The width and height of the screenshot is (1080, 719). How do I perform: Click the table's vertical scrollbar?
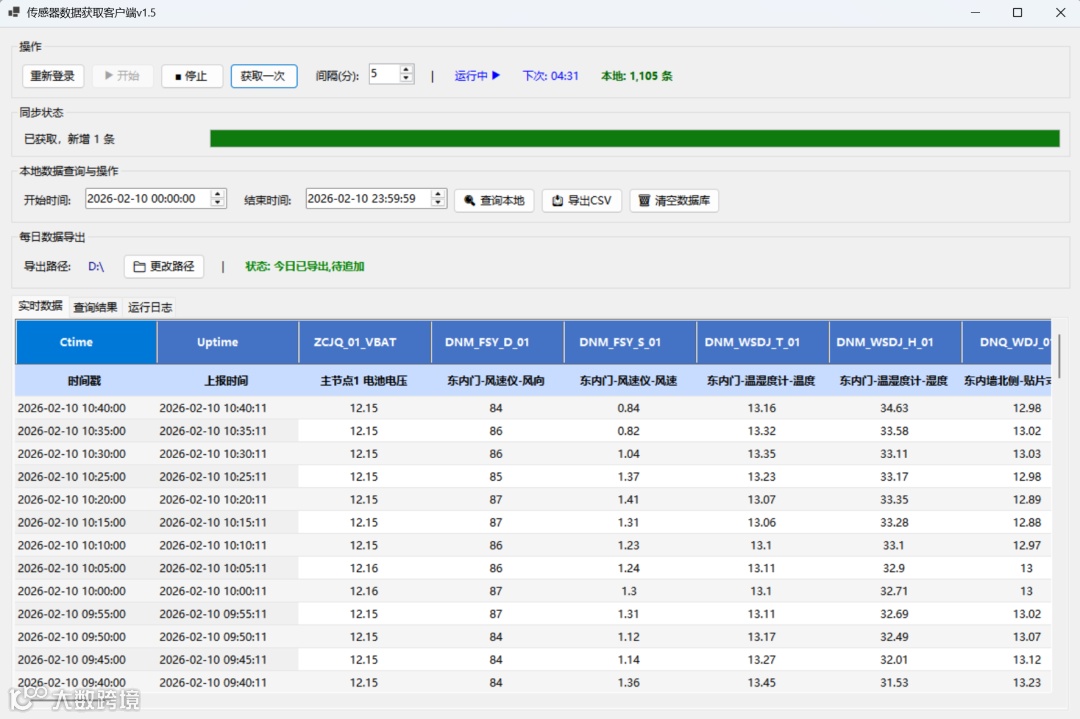[1058, 358]
